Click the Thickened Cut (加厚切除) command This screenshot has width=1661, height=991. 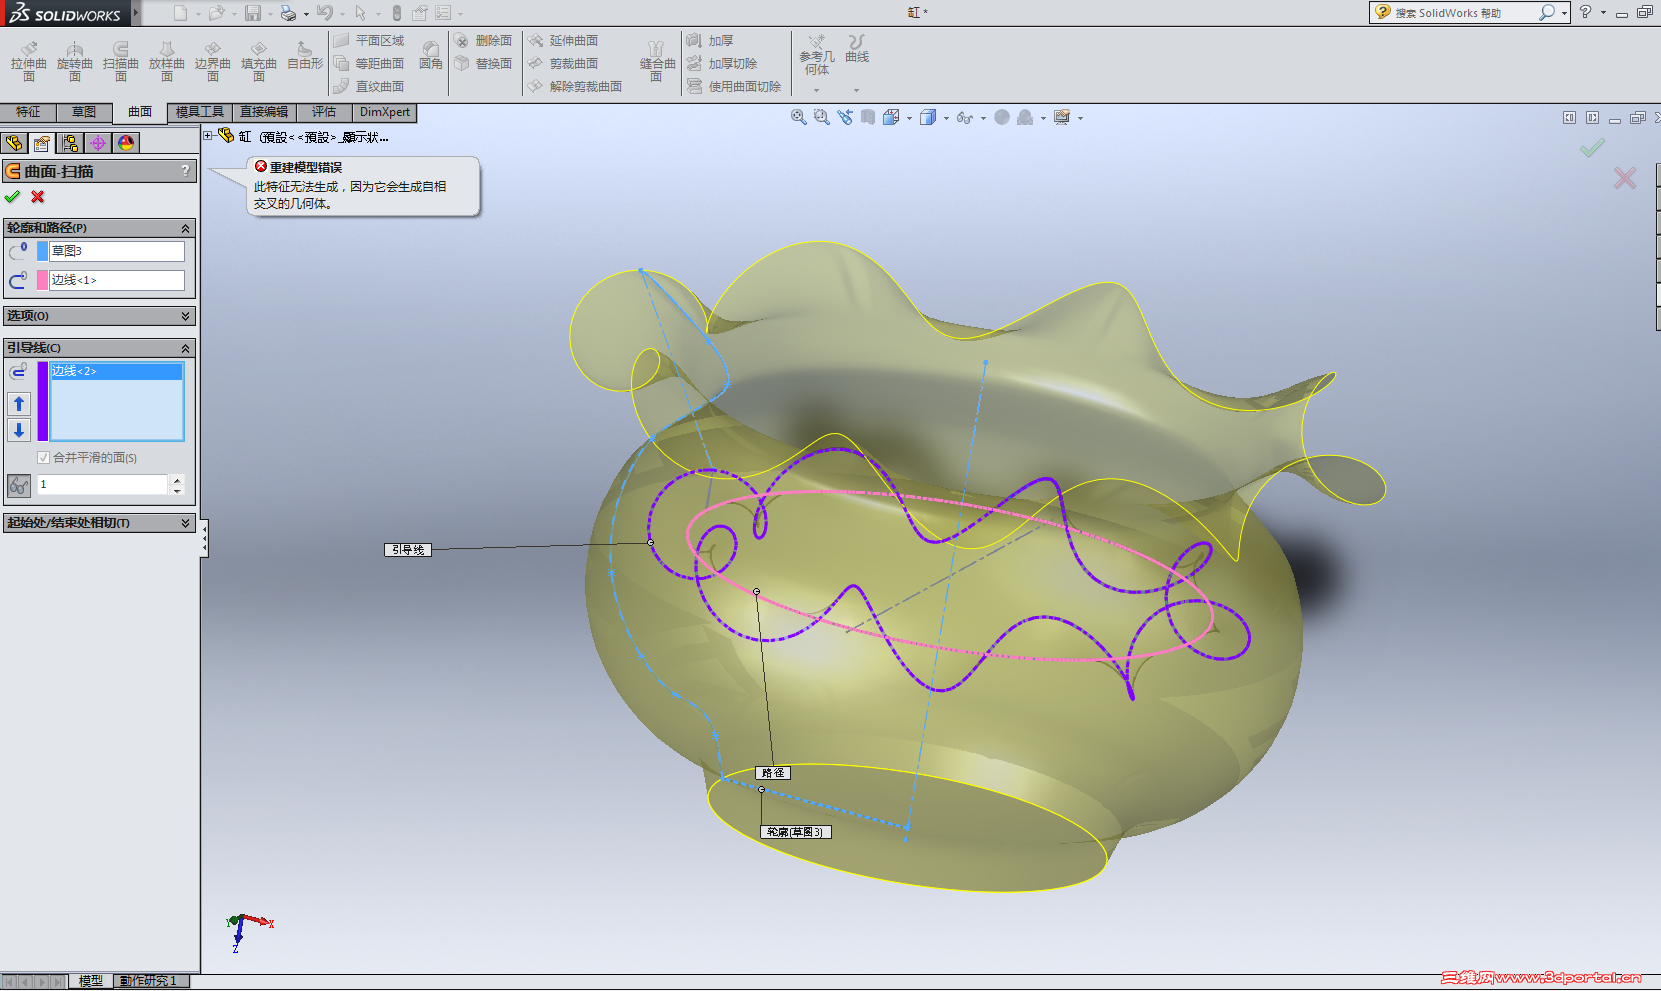722,63
